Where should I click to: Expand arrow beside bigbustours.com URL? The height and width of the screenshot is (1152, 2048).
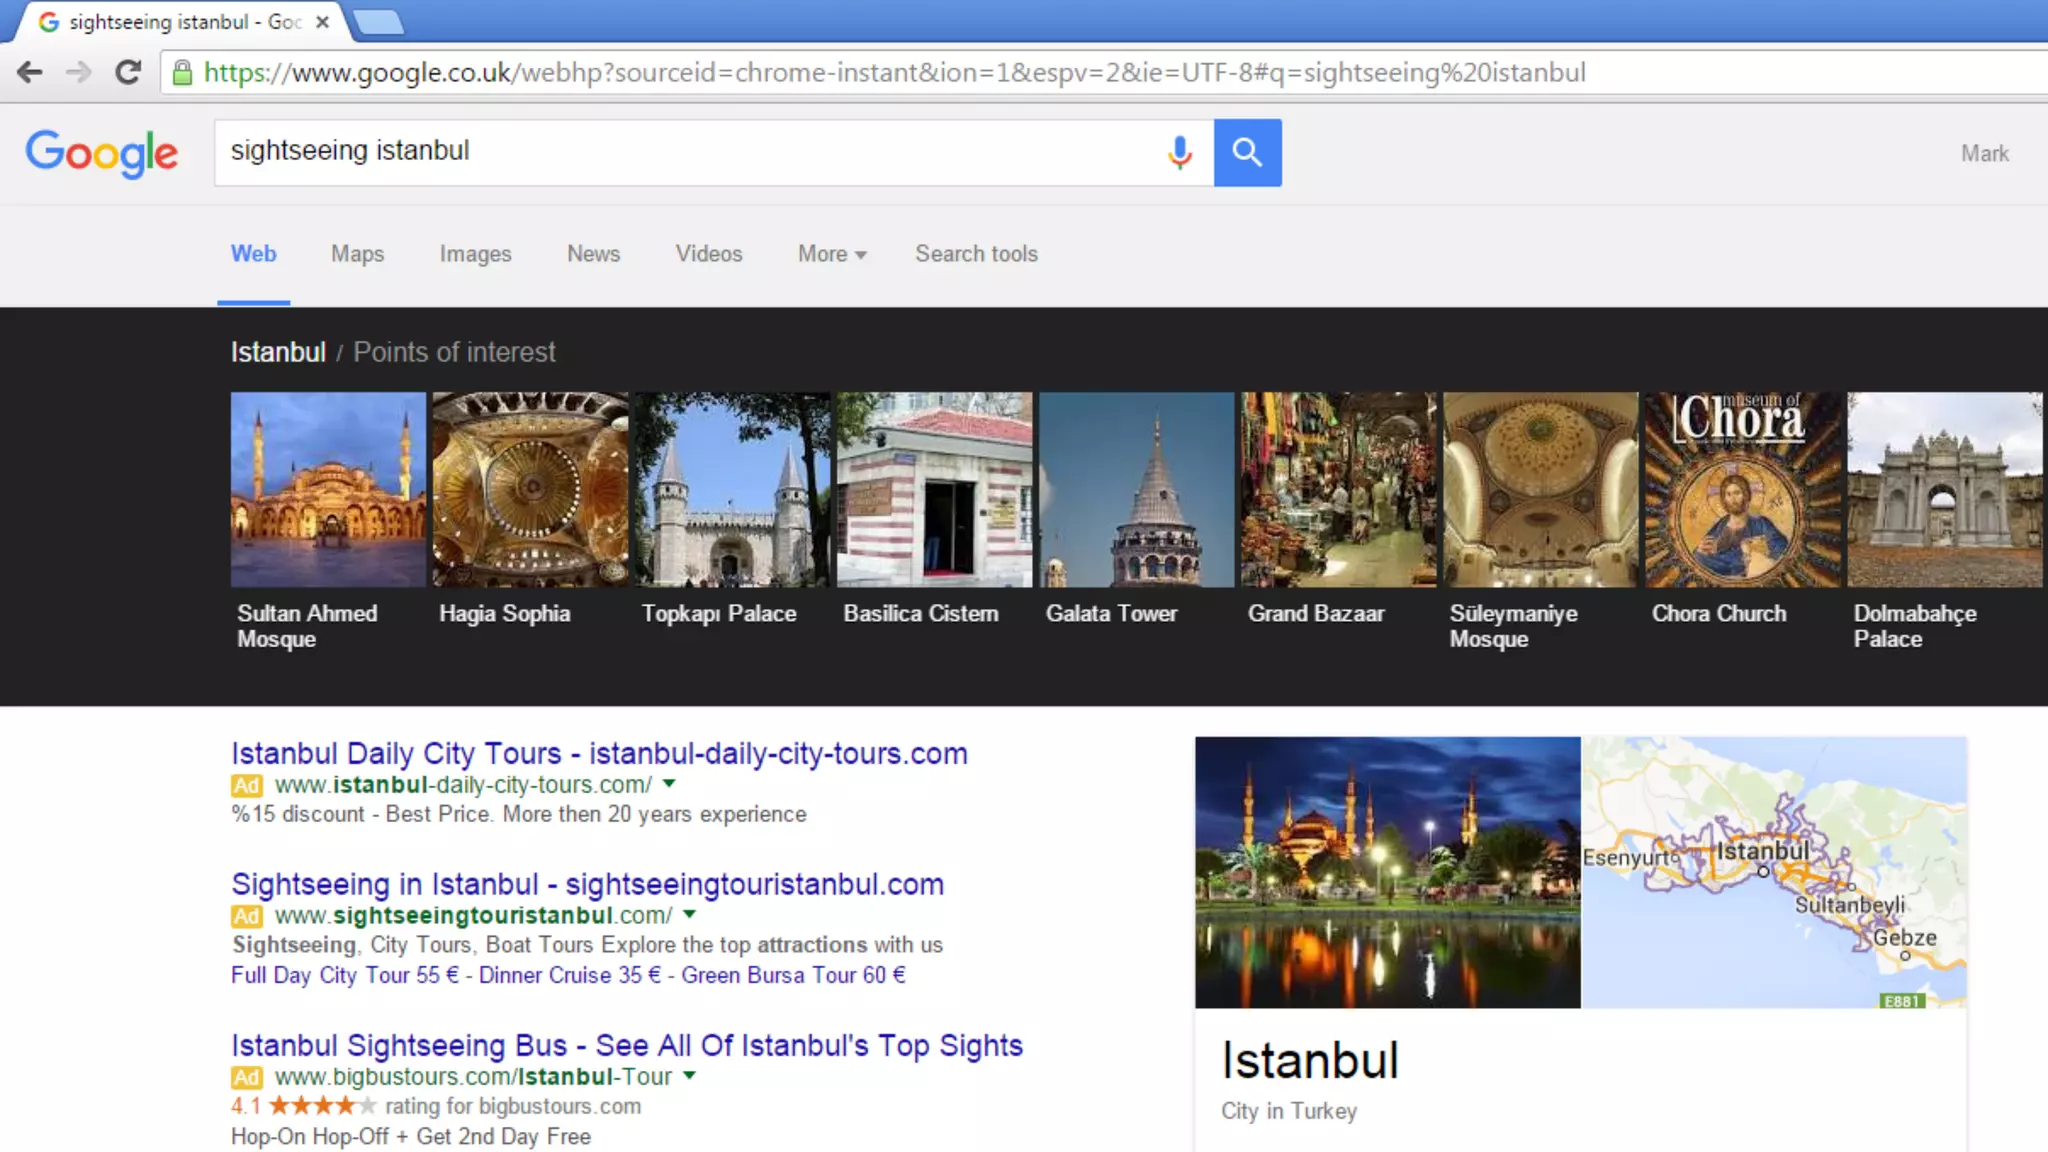click(x=689, y=1076)
